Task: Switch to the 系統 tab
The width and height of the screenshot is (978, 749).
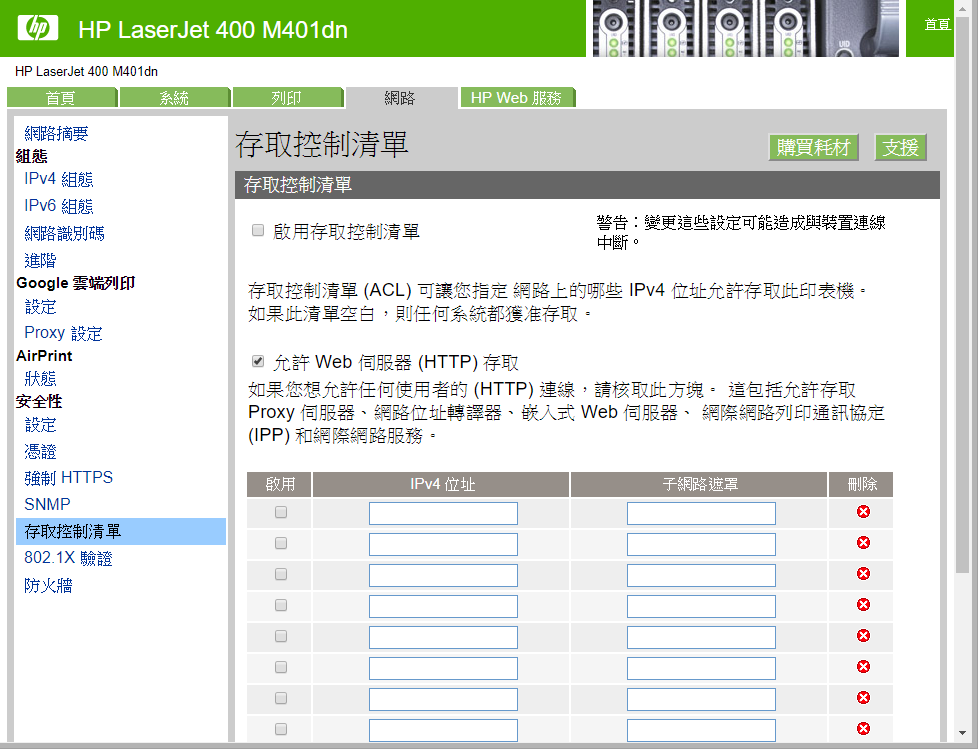Action: [175, 98]
